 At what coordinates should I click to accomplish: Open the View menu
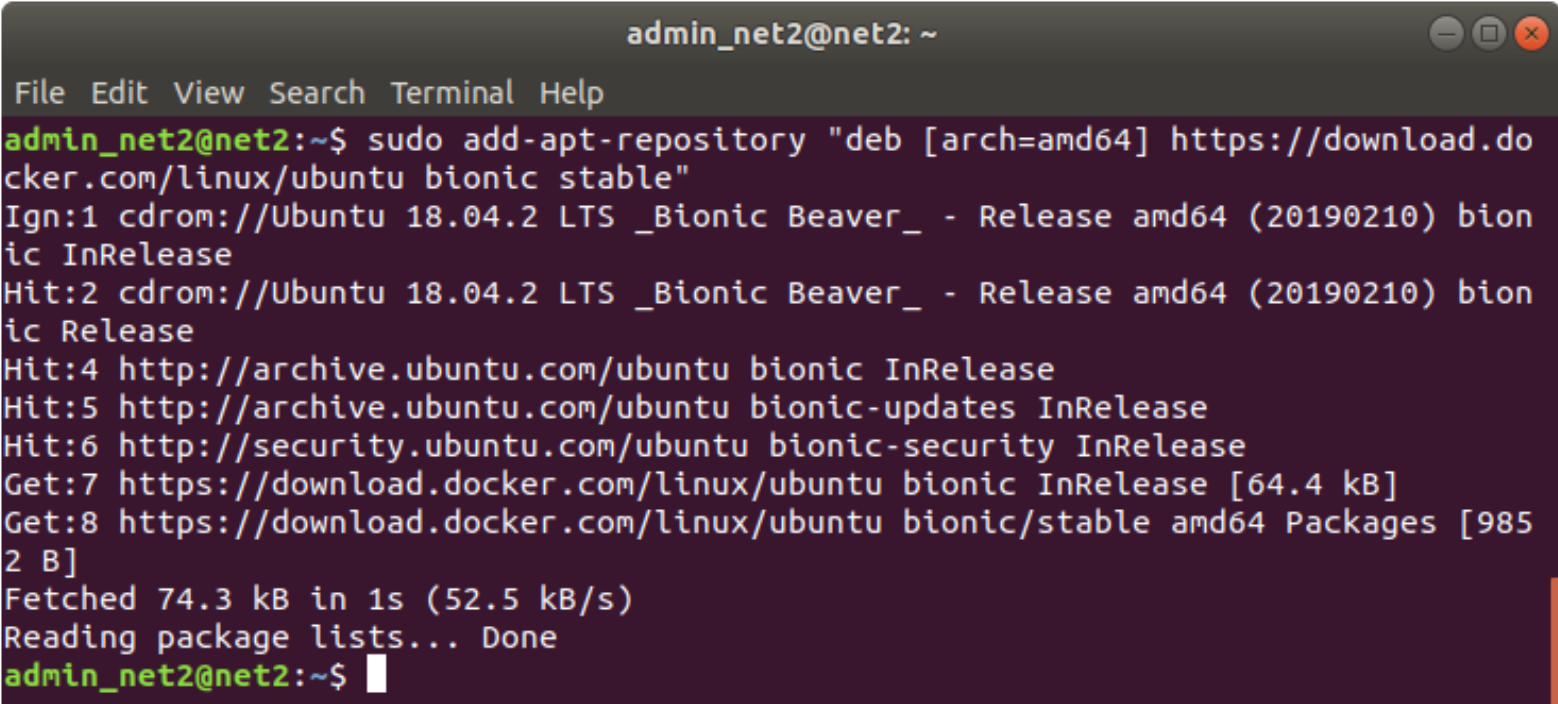(x=209, y=93)
